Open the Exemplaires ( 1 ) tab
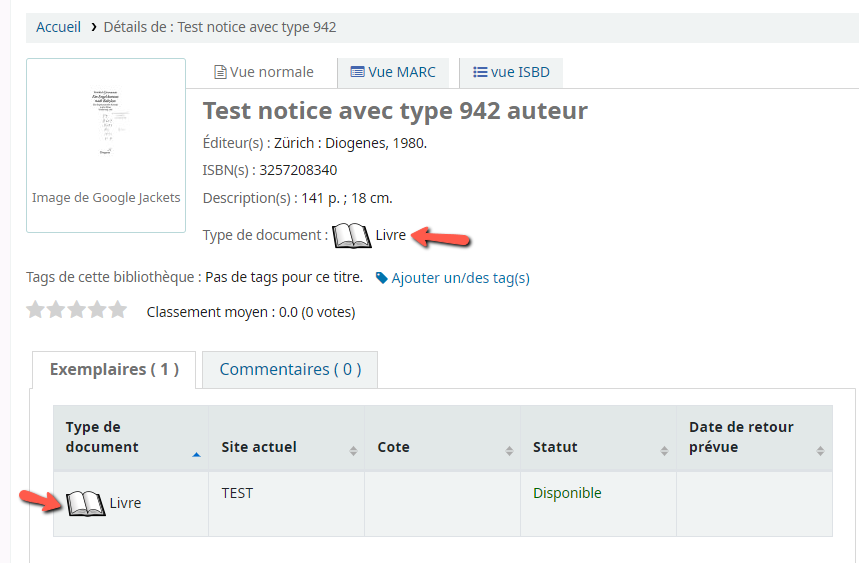 [x=114, y=369]
